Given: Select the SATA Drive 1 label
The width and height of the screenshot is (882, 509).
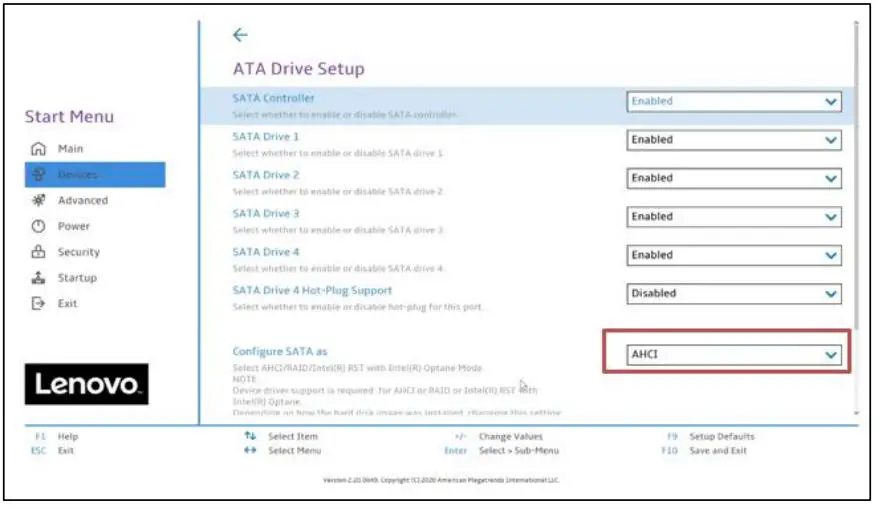Looking at the screenshot, I should (266, 137).
